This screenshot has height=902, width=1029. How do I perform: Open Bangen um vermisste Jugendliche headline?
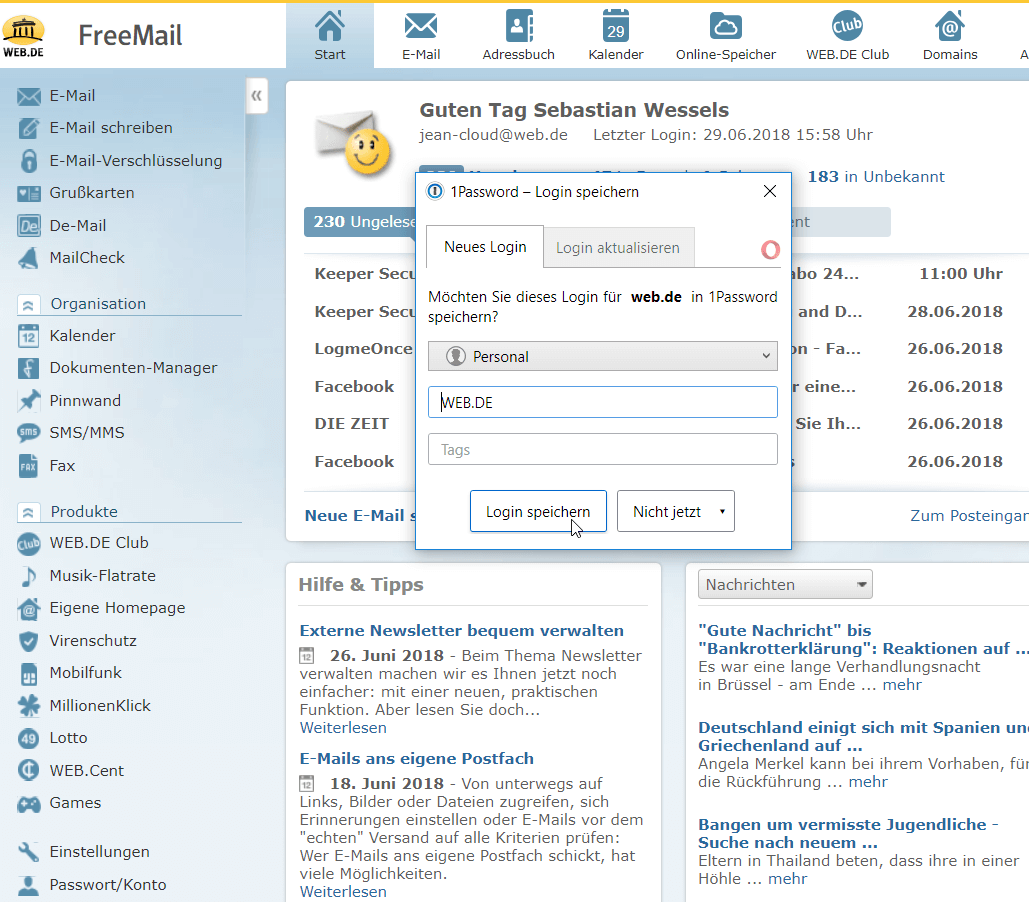[848, 834]
